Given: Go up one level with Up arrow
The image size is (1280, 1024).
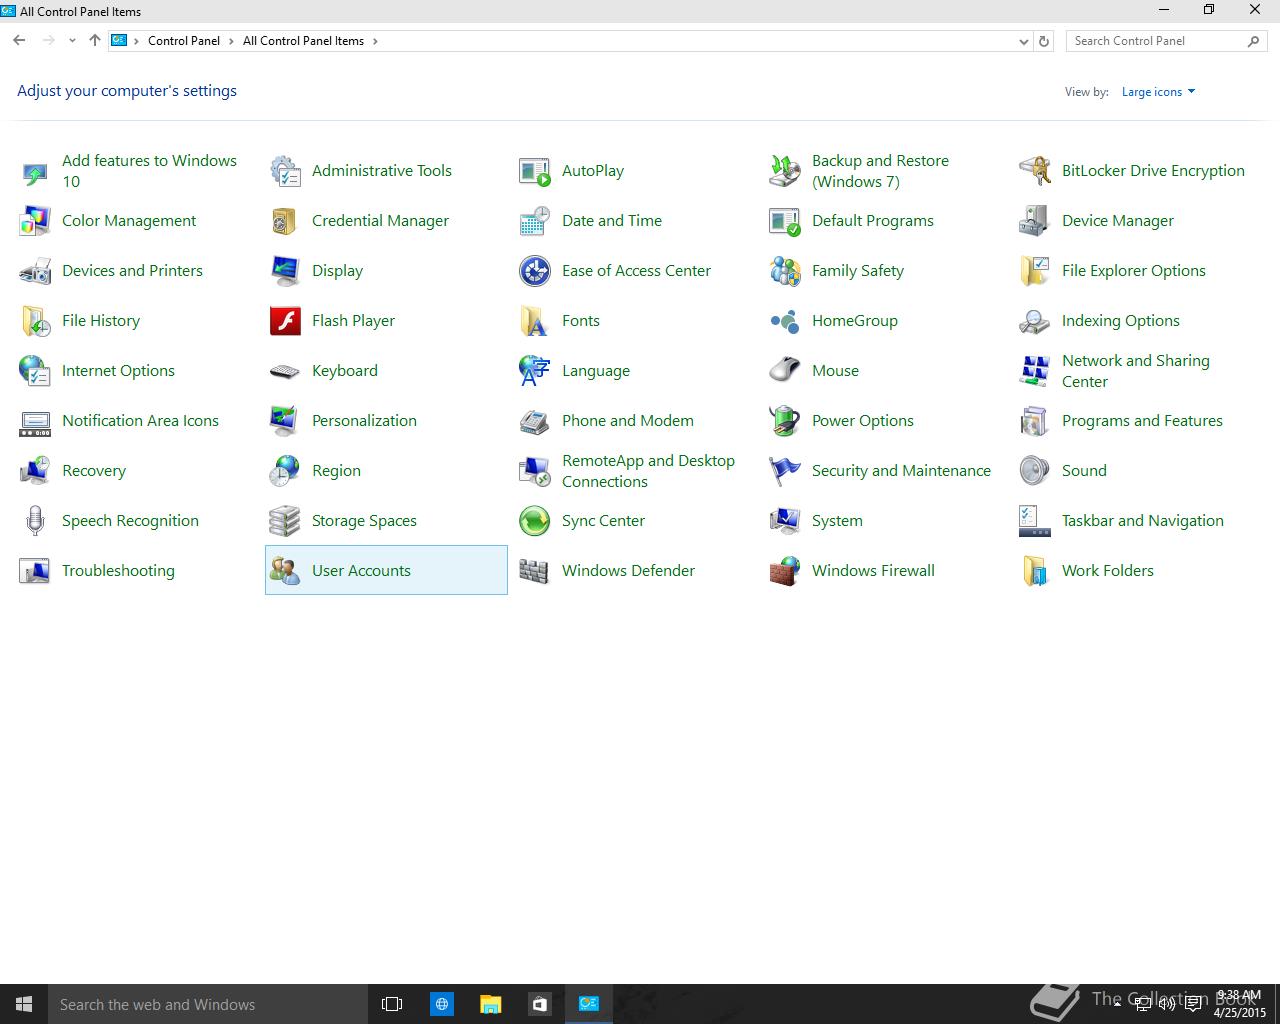Looking at the screenshot, I should pos(95,41).
